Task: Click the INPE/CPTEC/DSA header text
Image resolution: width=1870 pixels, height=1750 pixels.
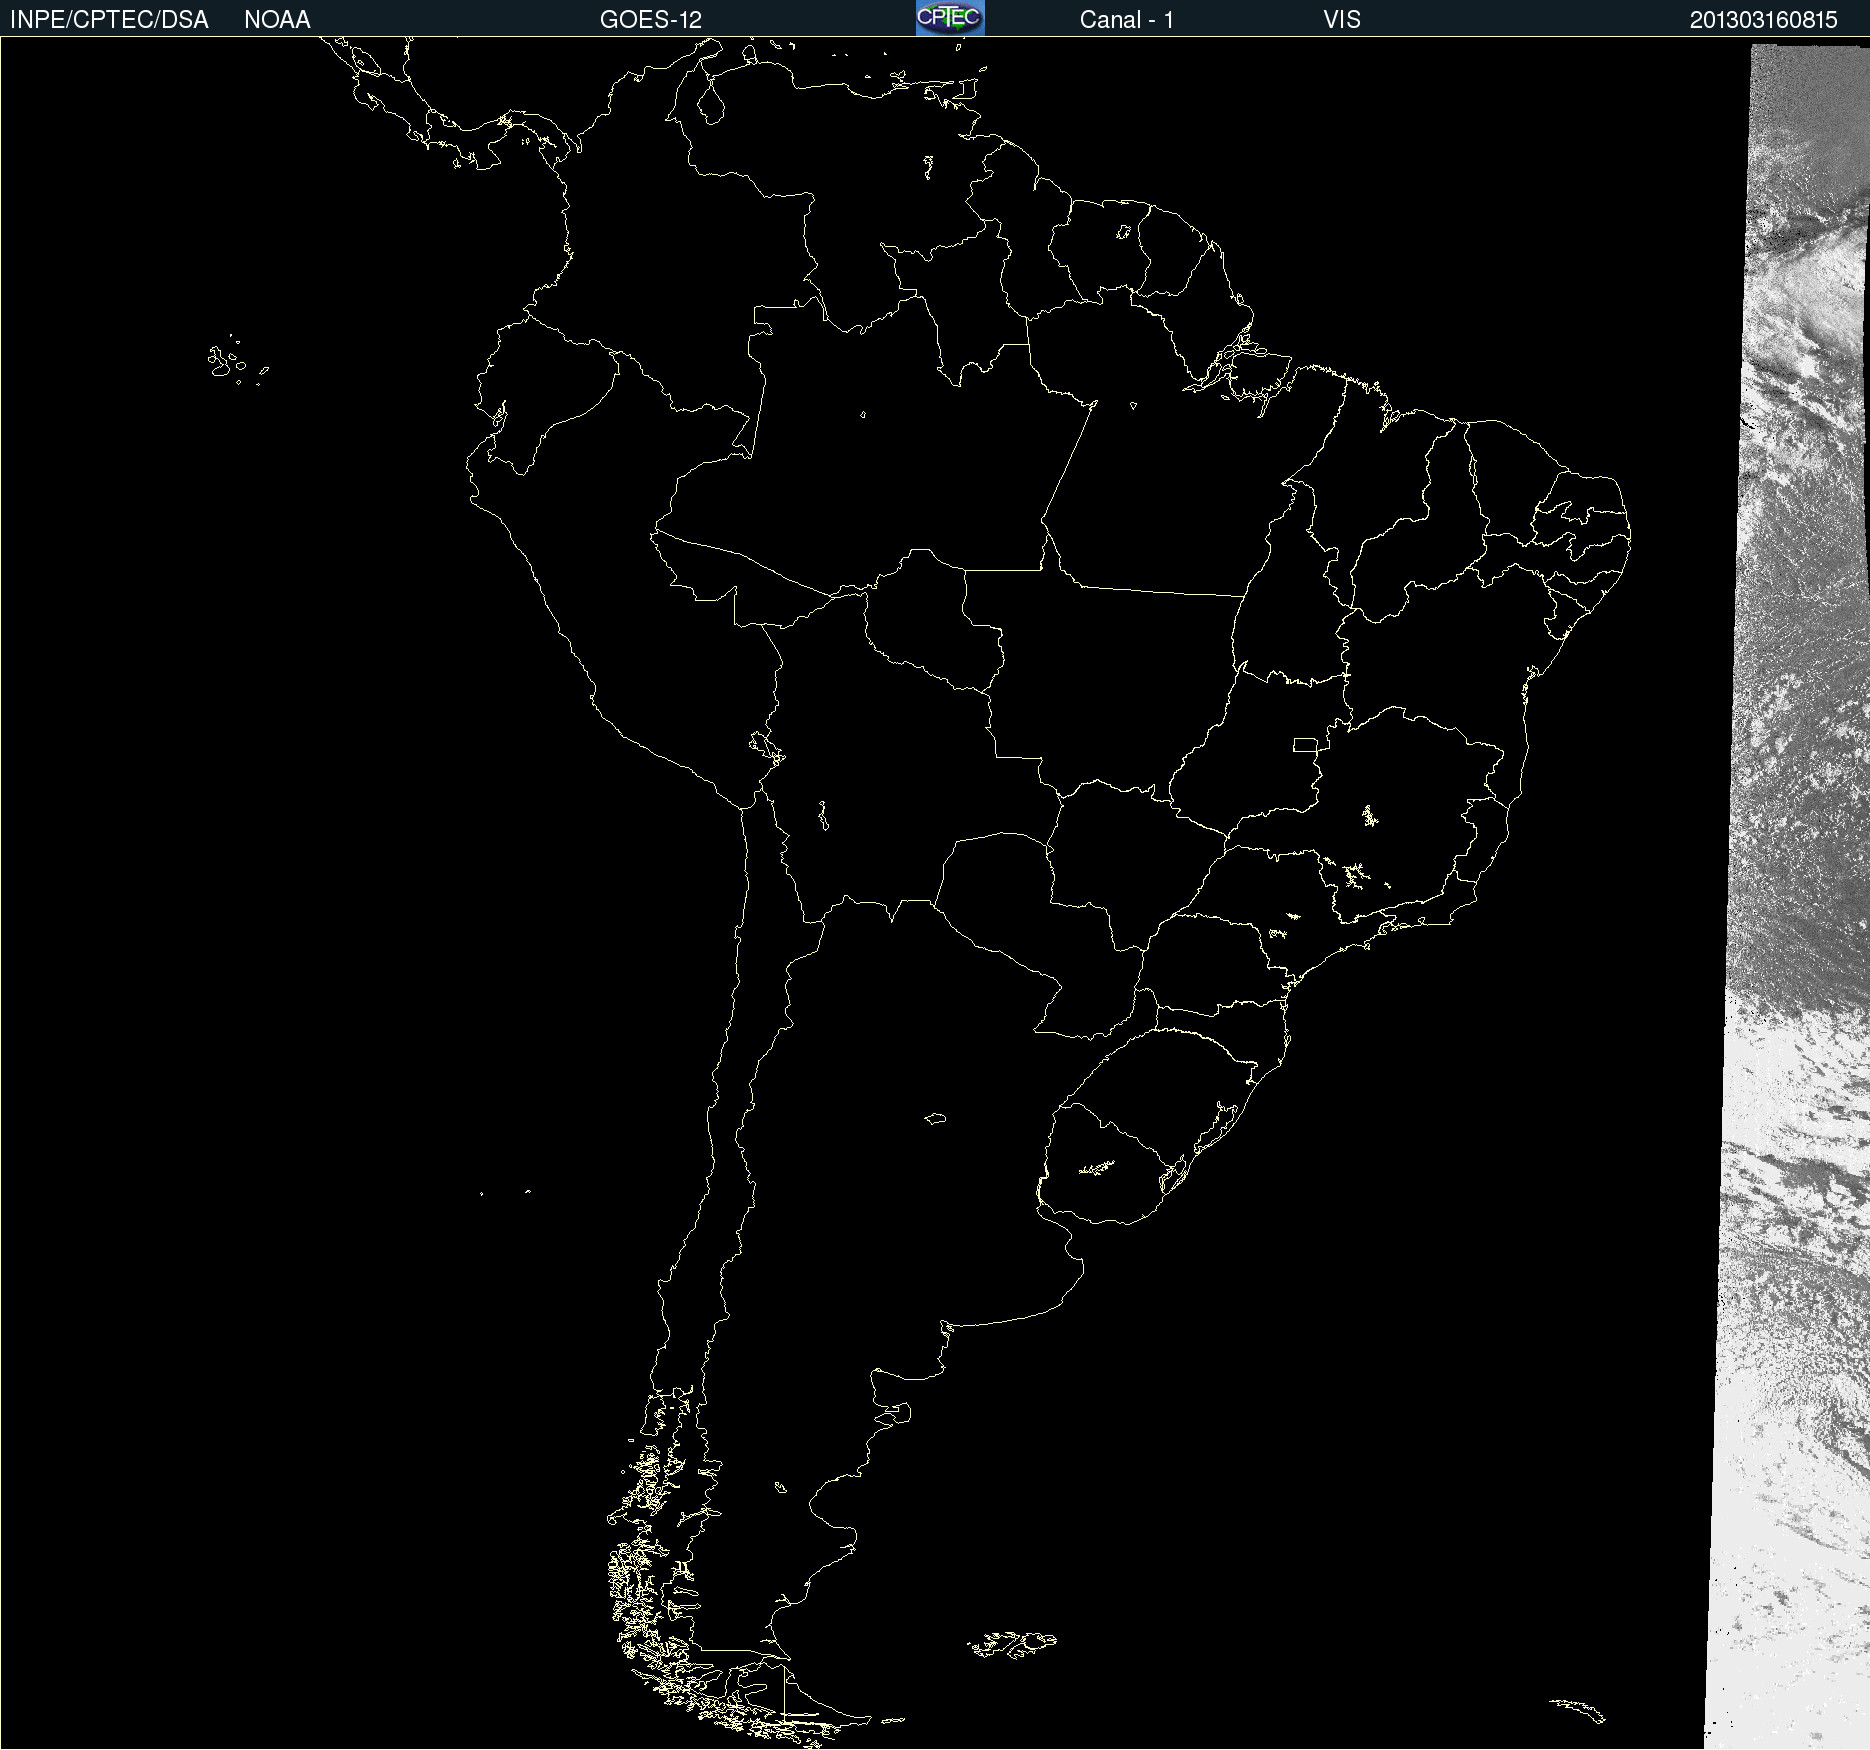Action: 109,20
